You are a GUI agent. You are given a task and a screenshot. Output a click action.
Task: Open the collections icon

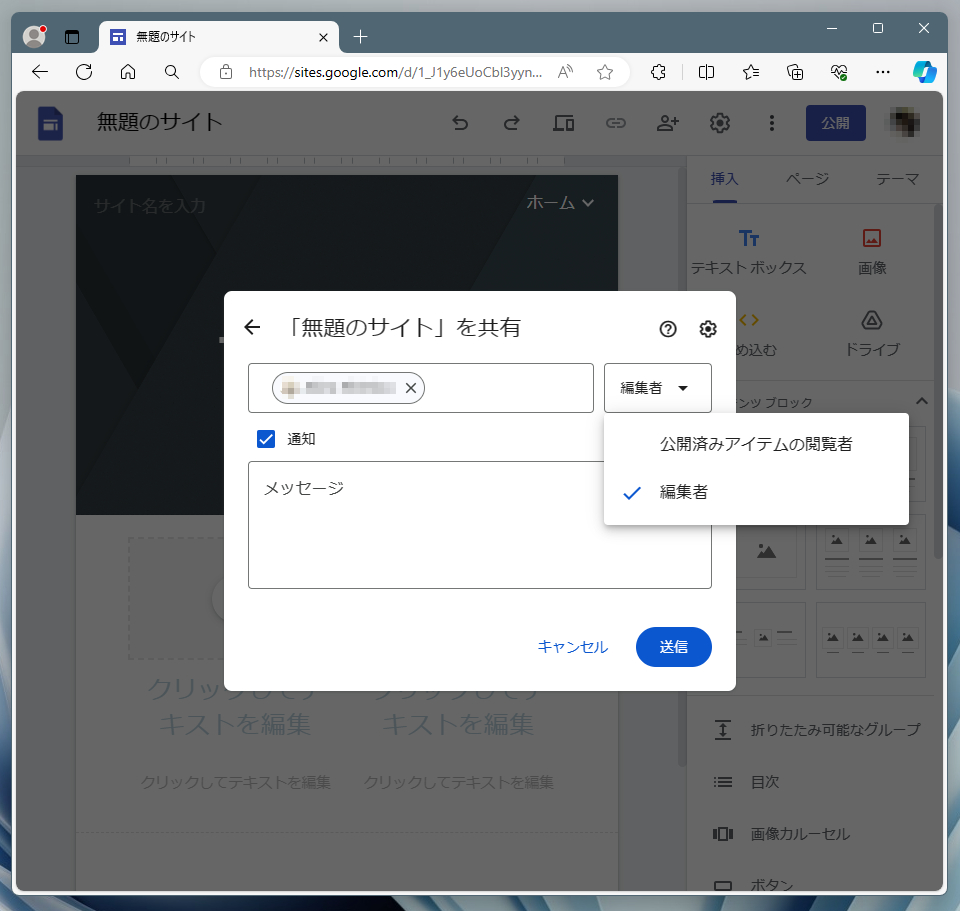point(795,72)
